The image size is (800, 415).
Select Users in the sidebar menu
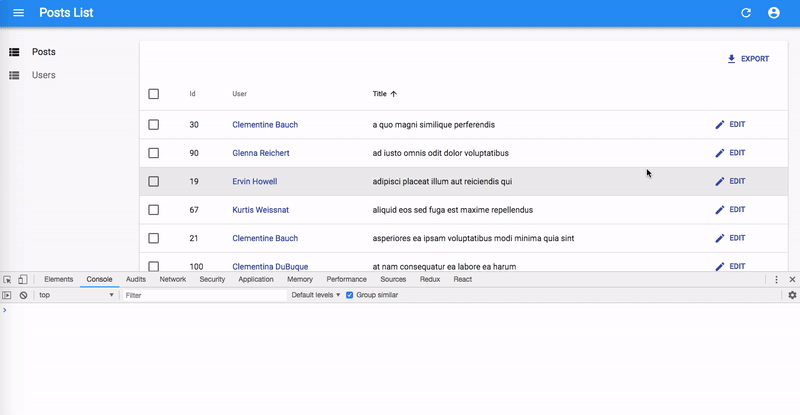point(43,75)
